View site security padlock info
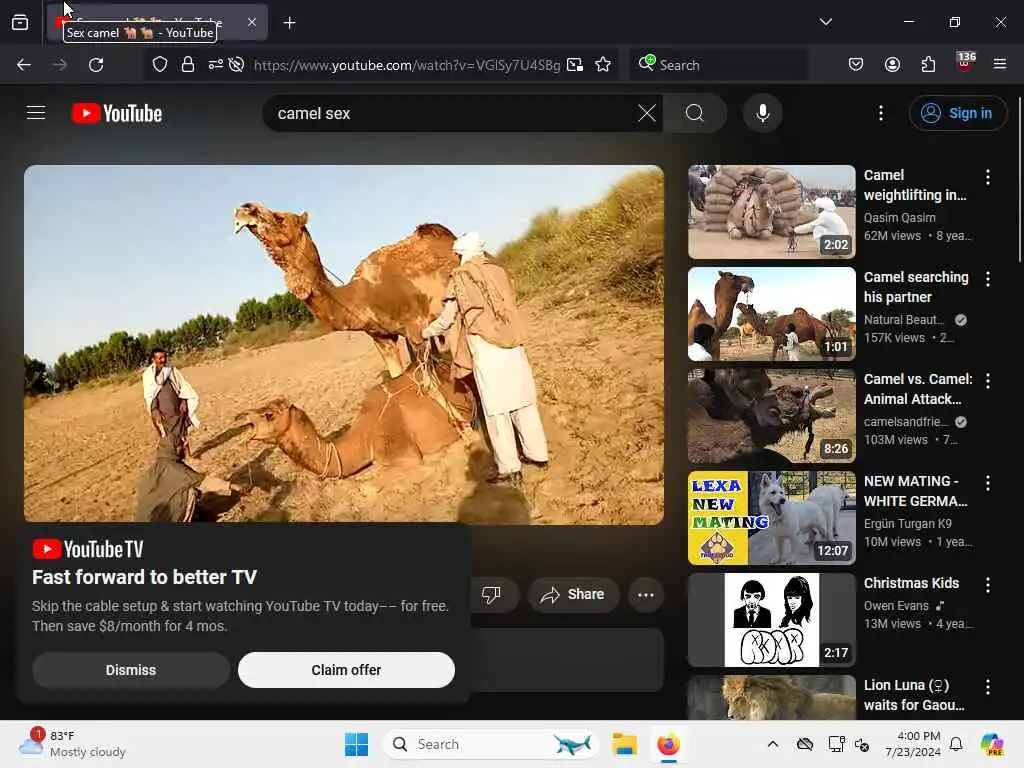The height and width of the screenshot is (768, 1024). [188, 65]
